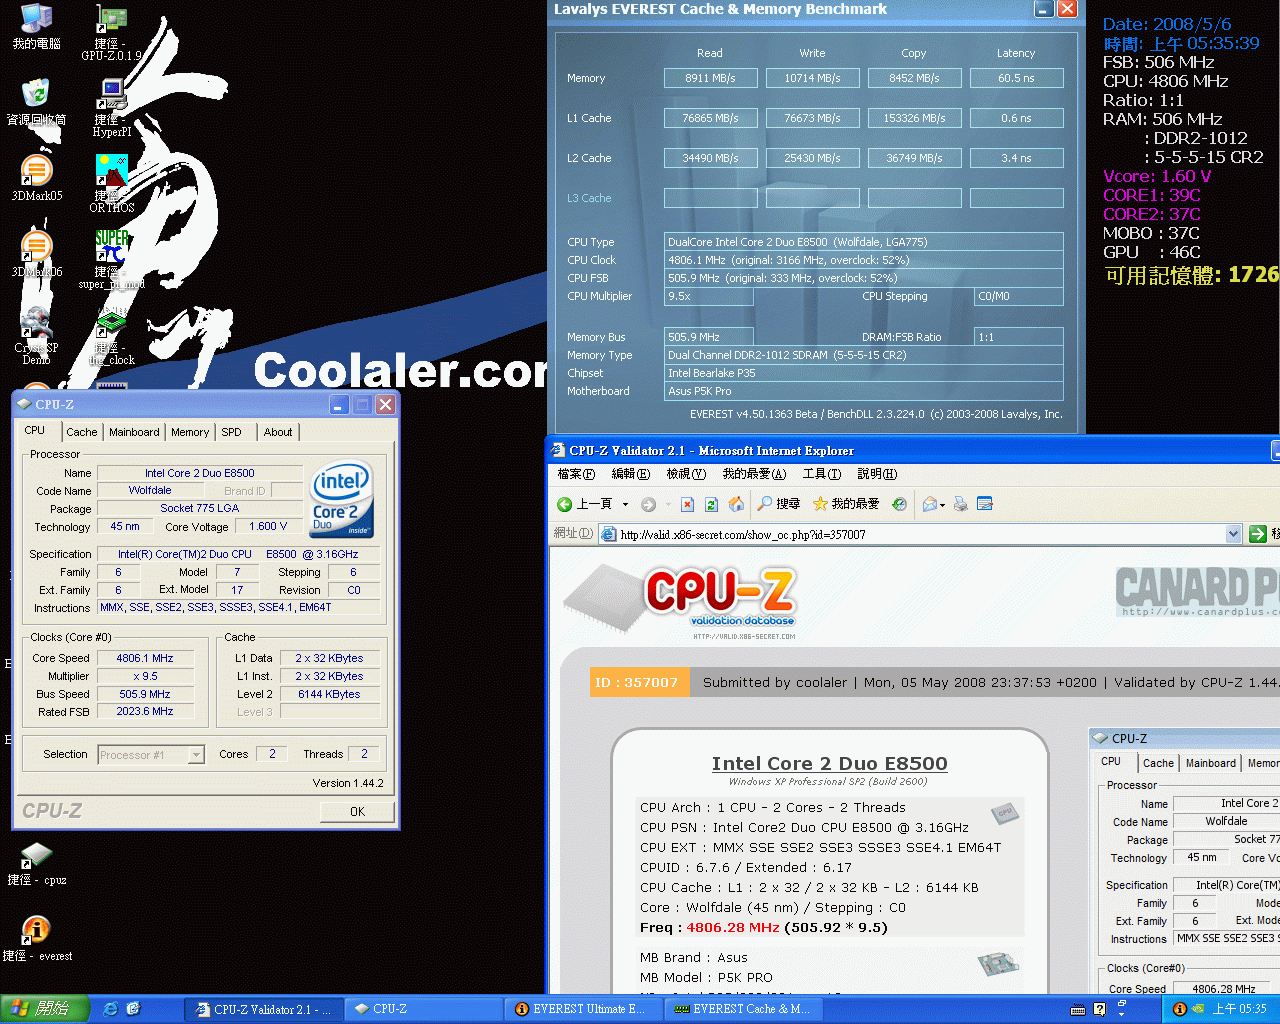The height and width of the screenshot is (1024, 1280).
Task: Launch the 3DMark05 desktop shortcut
Action: [x=36, y=178]
